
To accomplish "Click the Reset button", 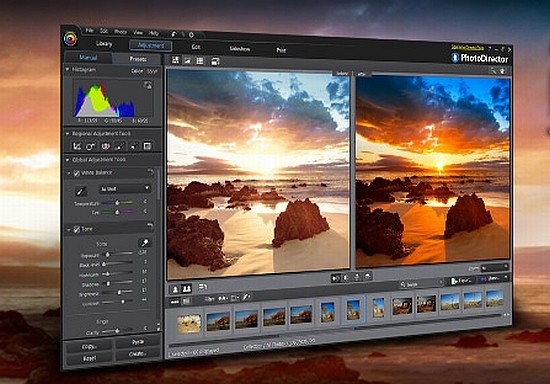I will [89, 358].
